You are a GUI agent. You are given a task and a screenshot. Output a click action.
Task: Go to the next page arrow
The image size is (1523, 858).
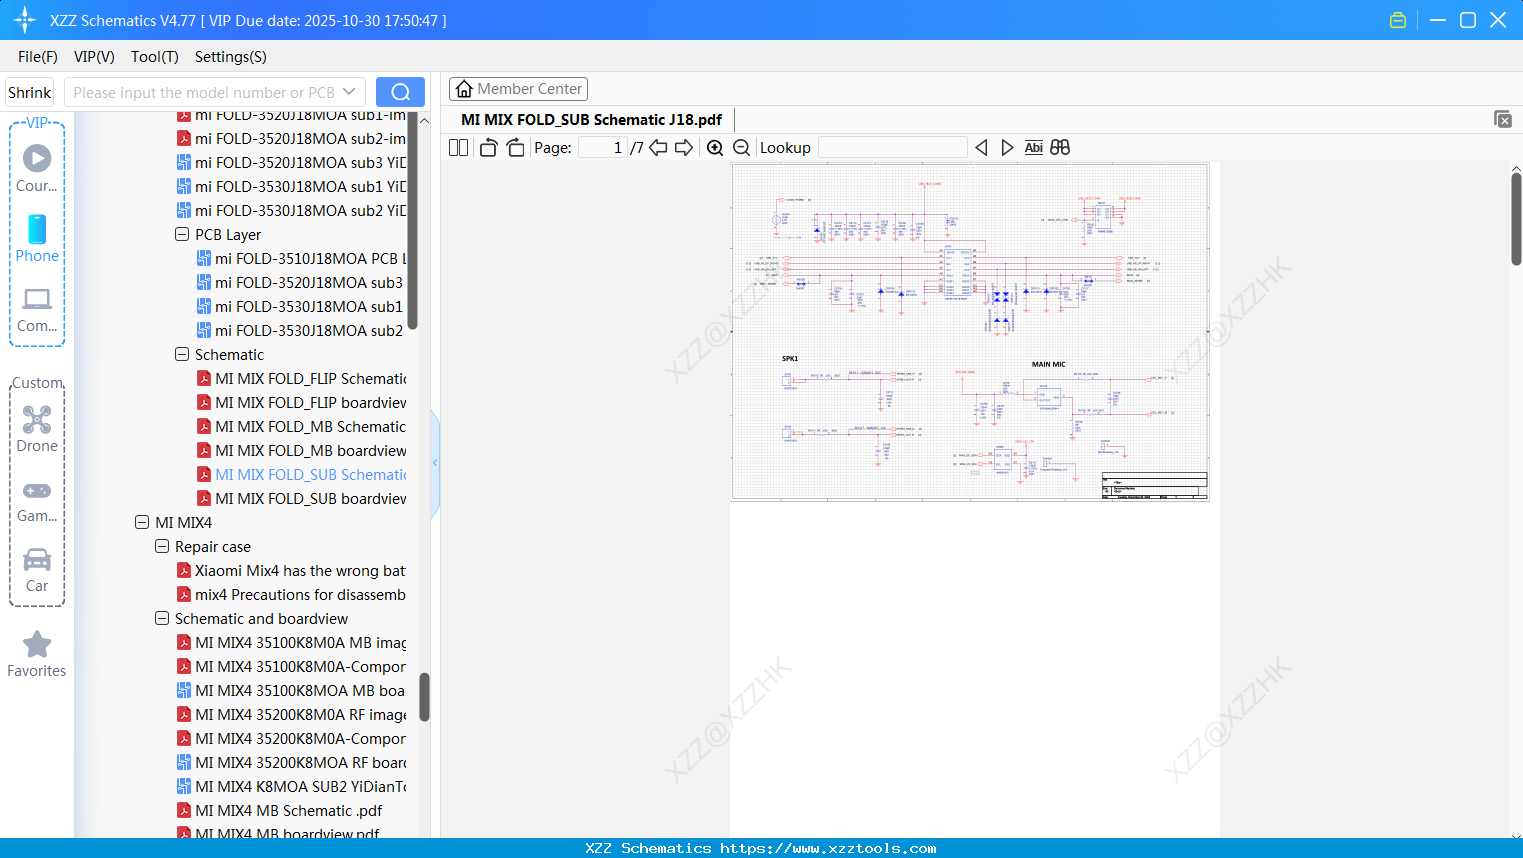684,148
